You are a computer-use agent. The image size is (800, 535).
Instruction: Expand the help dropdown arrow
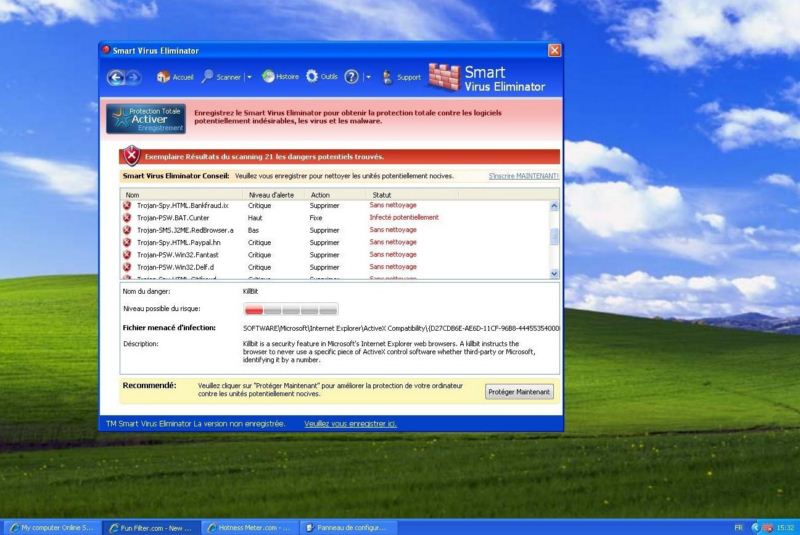(x=368, y=78)
